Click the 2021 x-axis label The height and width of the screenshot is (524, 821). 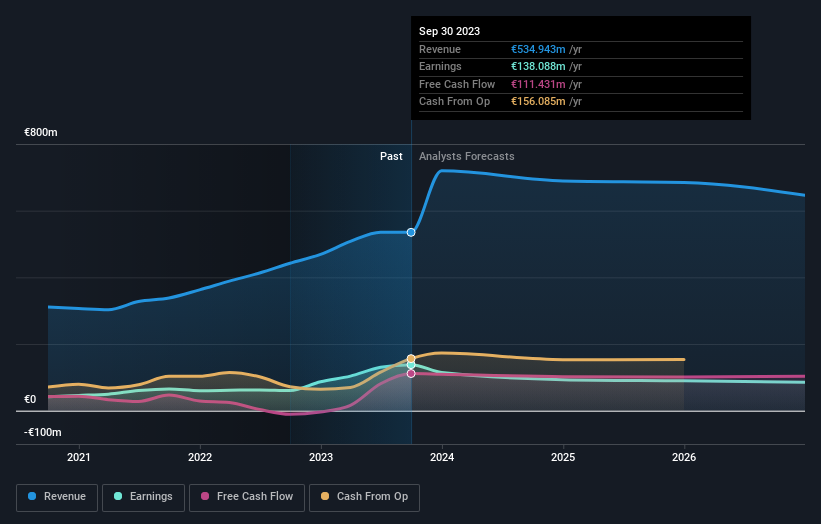click(79, 457)
